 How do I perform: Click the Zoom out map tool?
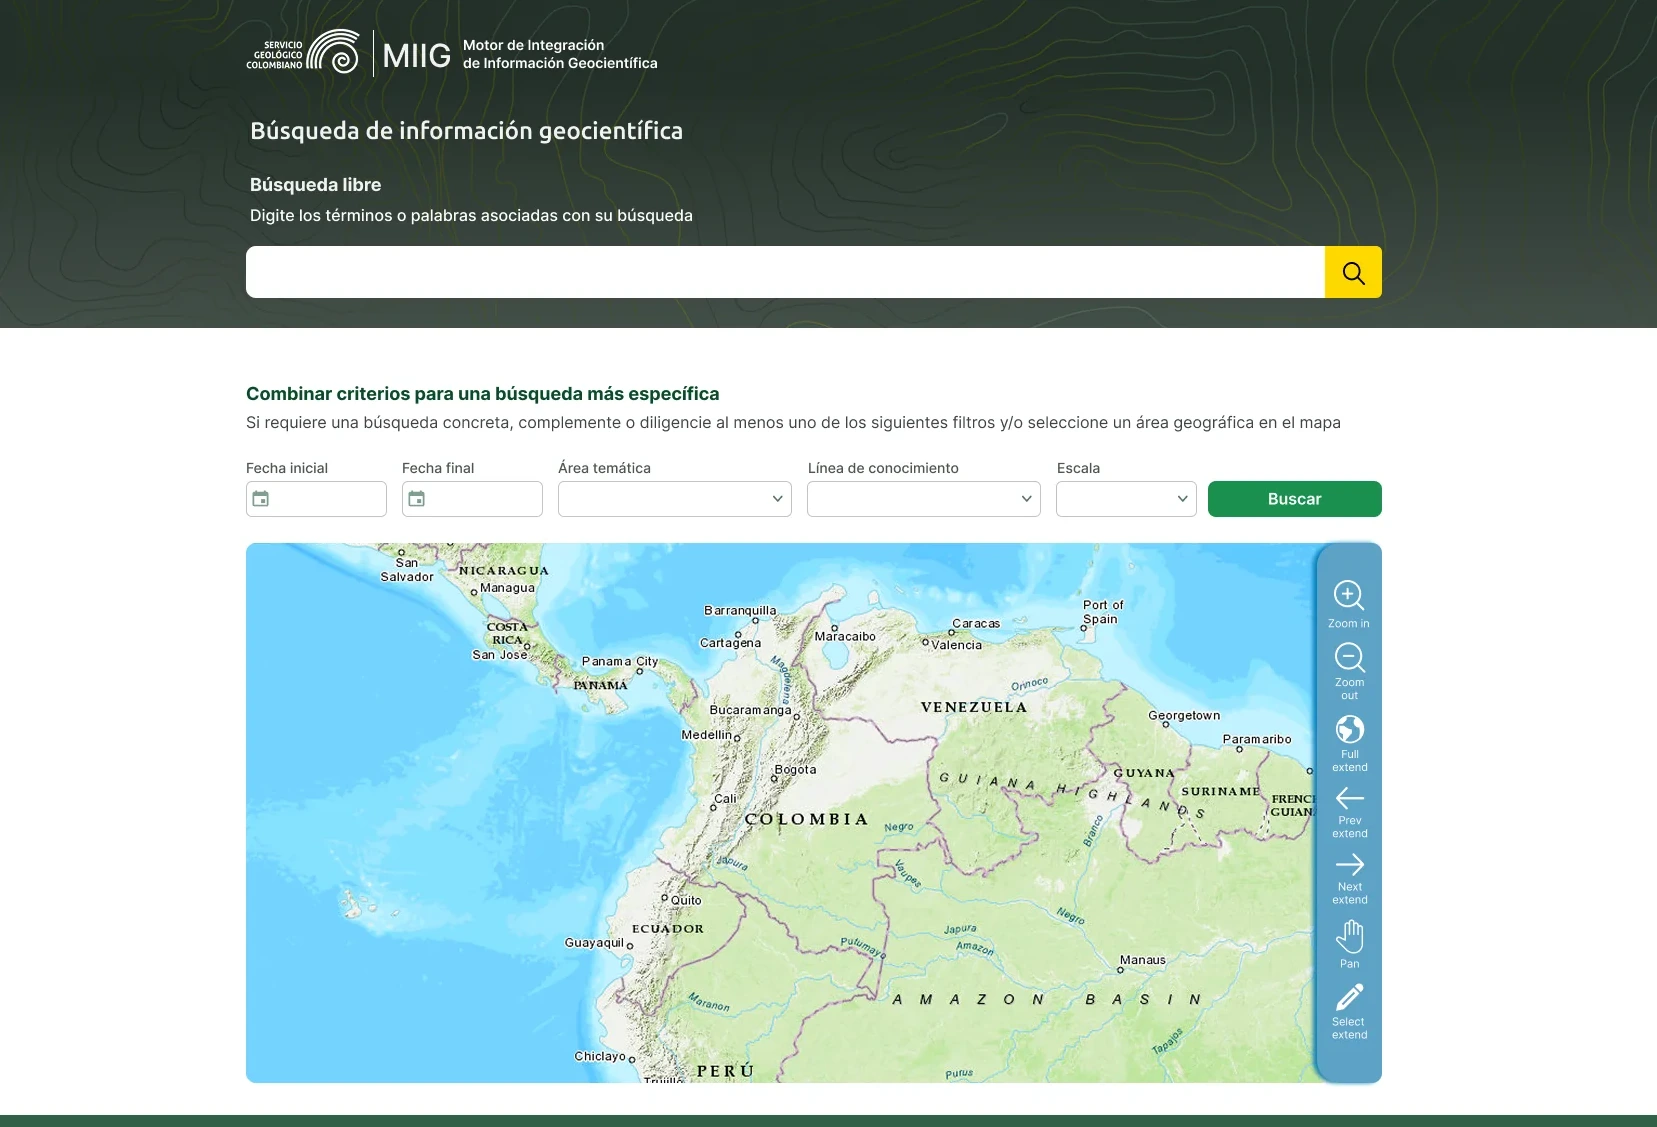coord(1349,670)
